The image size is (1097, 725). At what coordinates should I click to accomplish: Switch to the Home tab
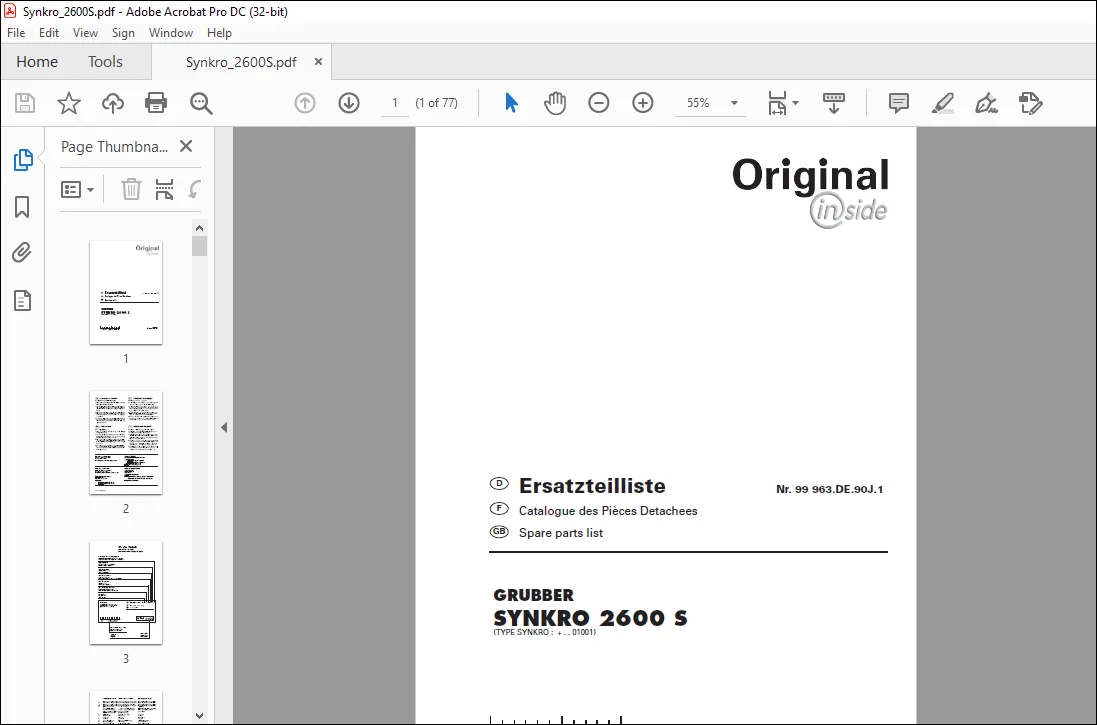[x=37, y=62]
